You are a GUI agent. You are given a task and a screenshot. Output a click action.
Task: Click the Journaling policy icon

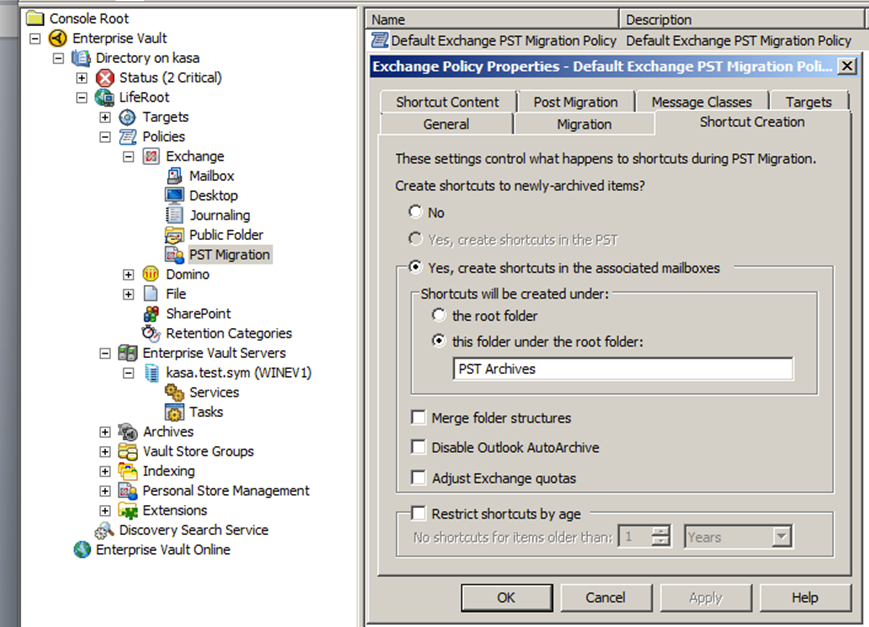pos(174,215)
